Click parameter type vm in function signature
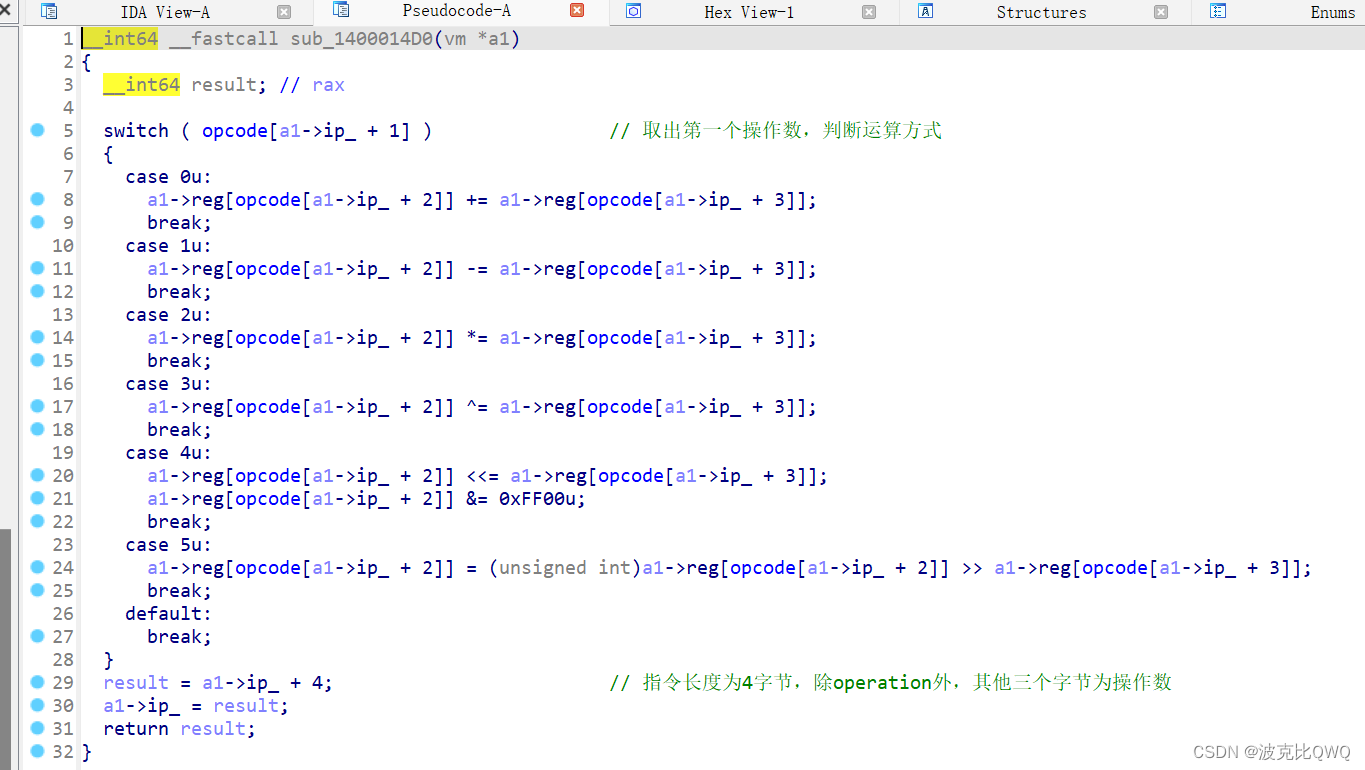Image resolution: width=1365 pixels, height=770 pixels. tap(454, 39)
